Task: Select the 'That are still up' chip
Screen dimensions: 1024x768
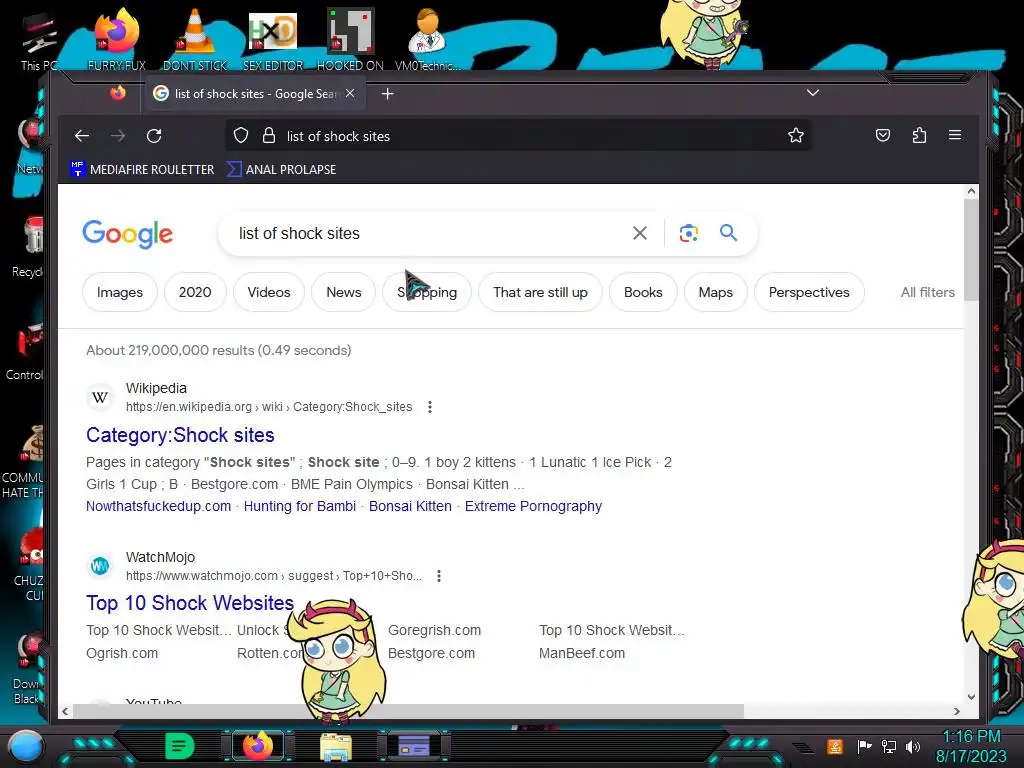Action: (x=540, y=293)
